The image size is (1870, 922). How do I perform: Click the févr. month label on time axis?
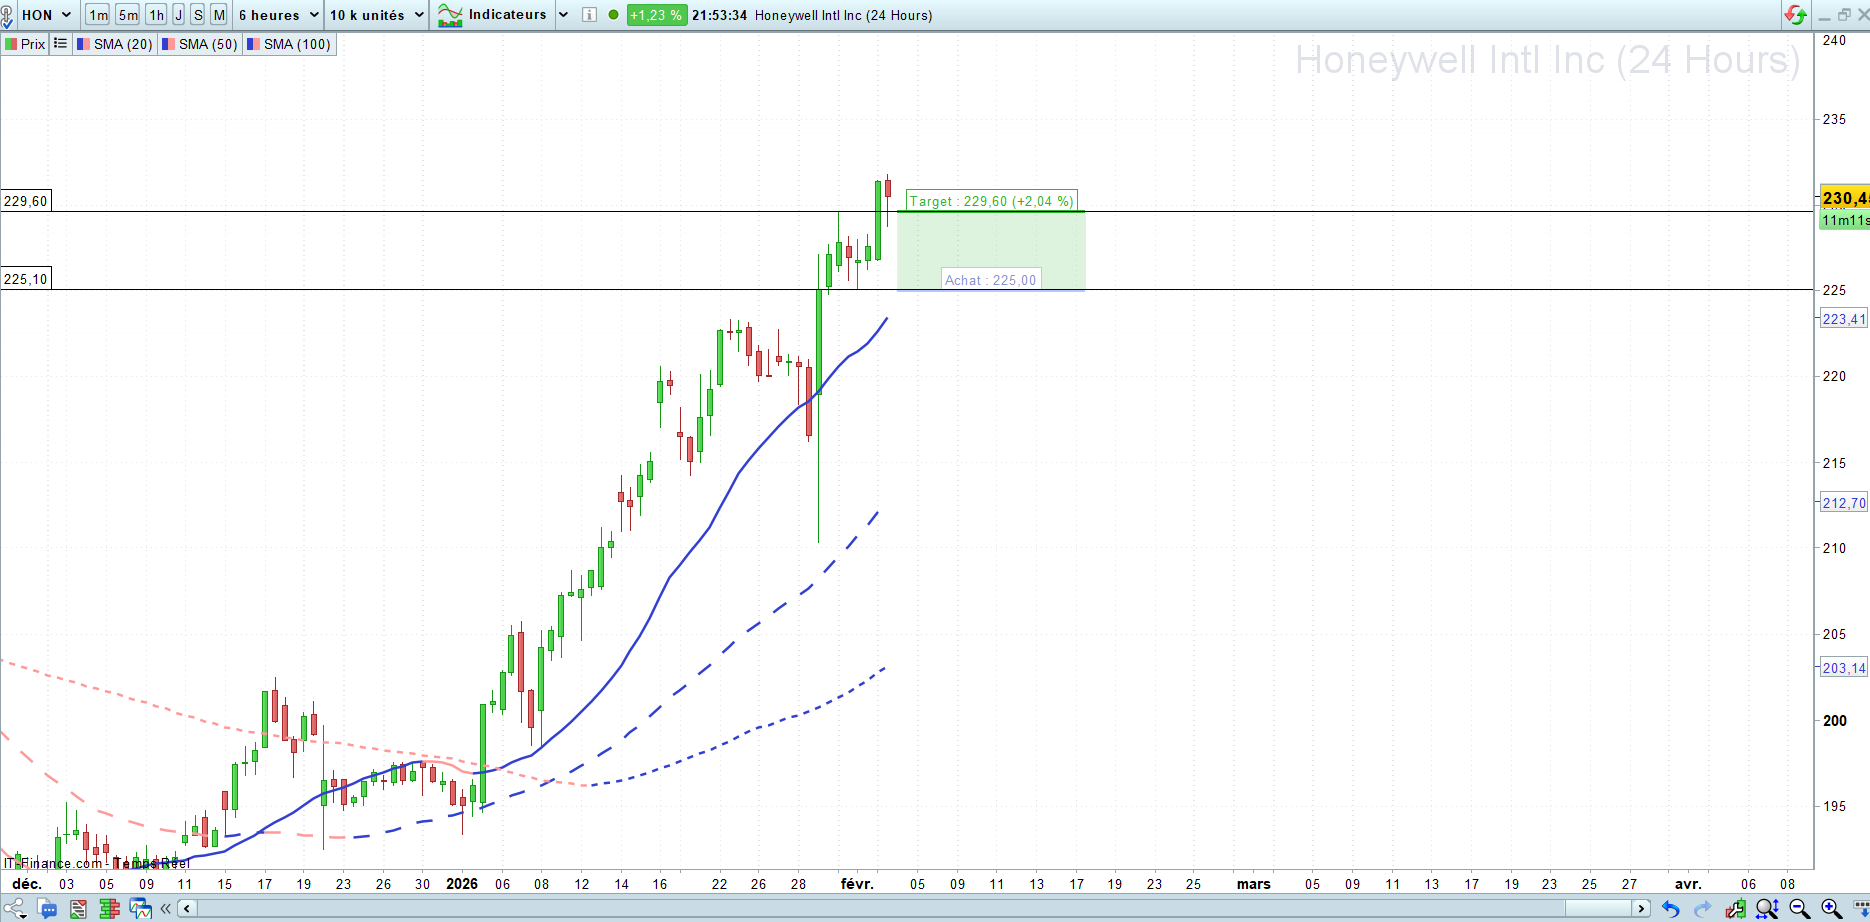point(857,884)
